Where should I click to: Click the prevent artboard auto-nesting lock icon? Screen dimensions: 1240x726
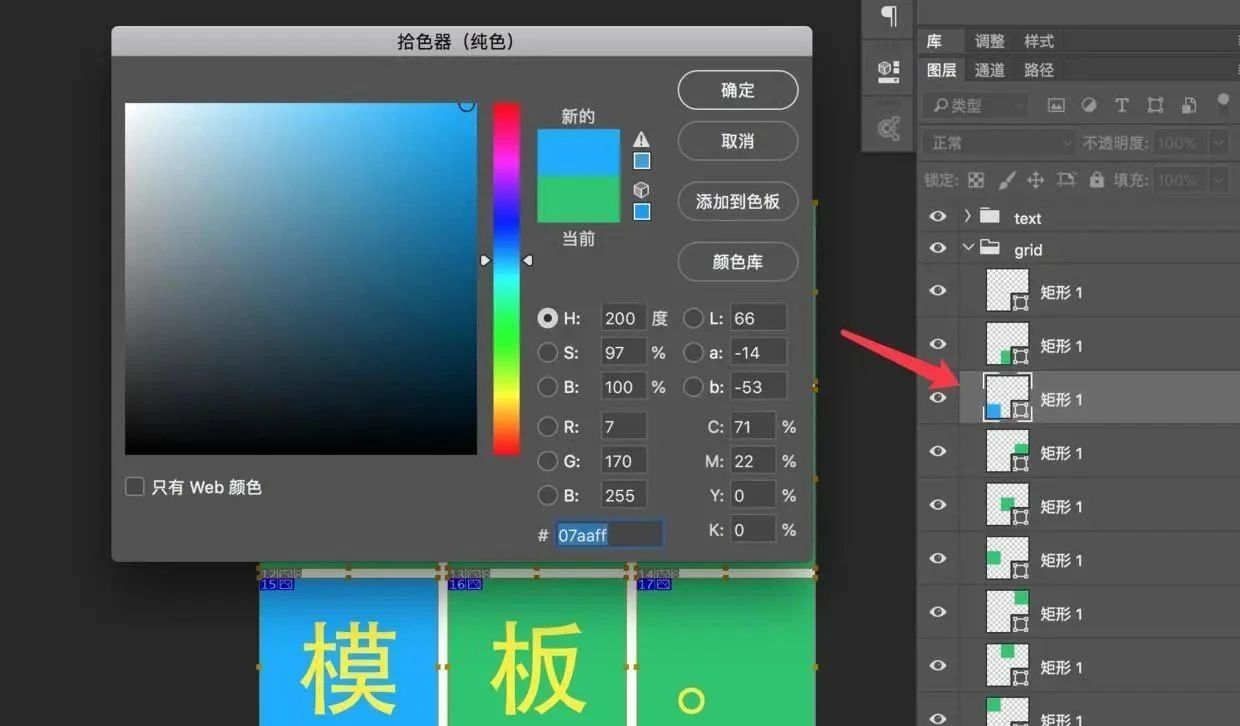coord(1066,180)
